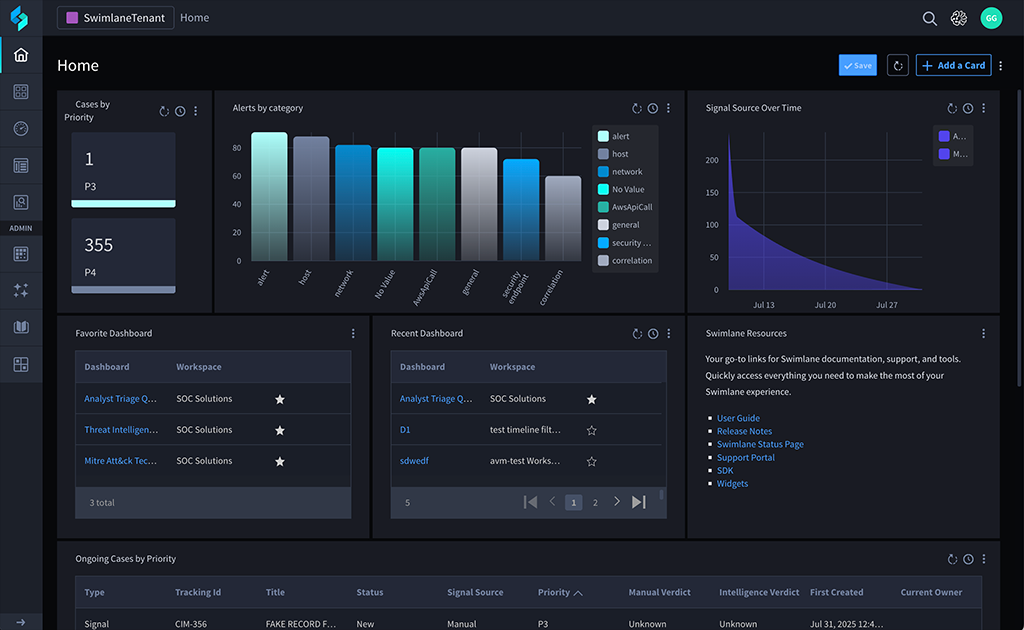Screen dimensions: 1024x630
Task: Click the Add a Card button
Action: 953,65
